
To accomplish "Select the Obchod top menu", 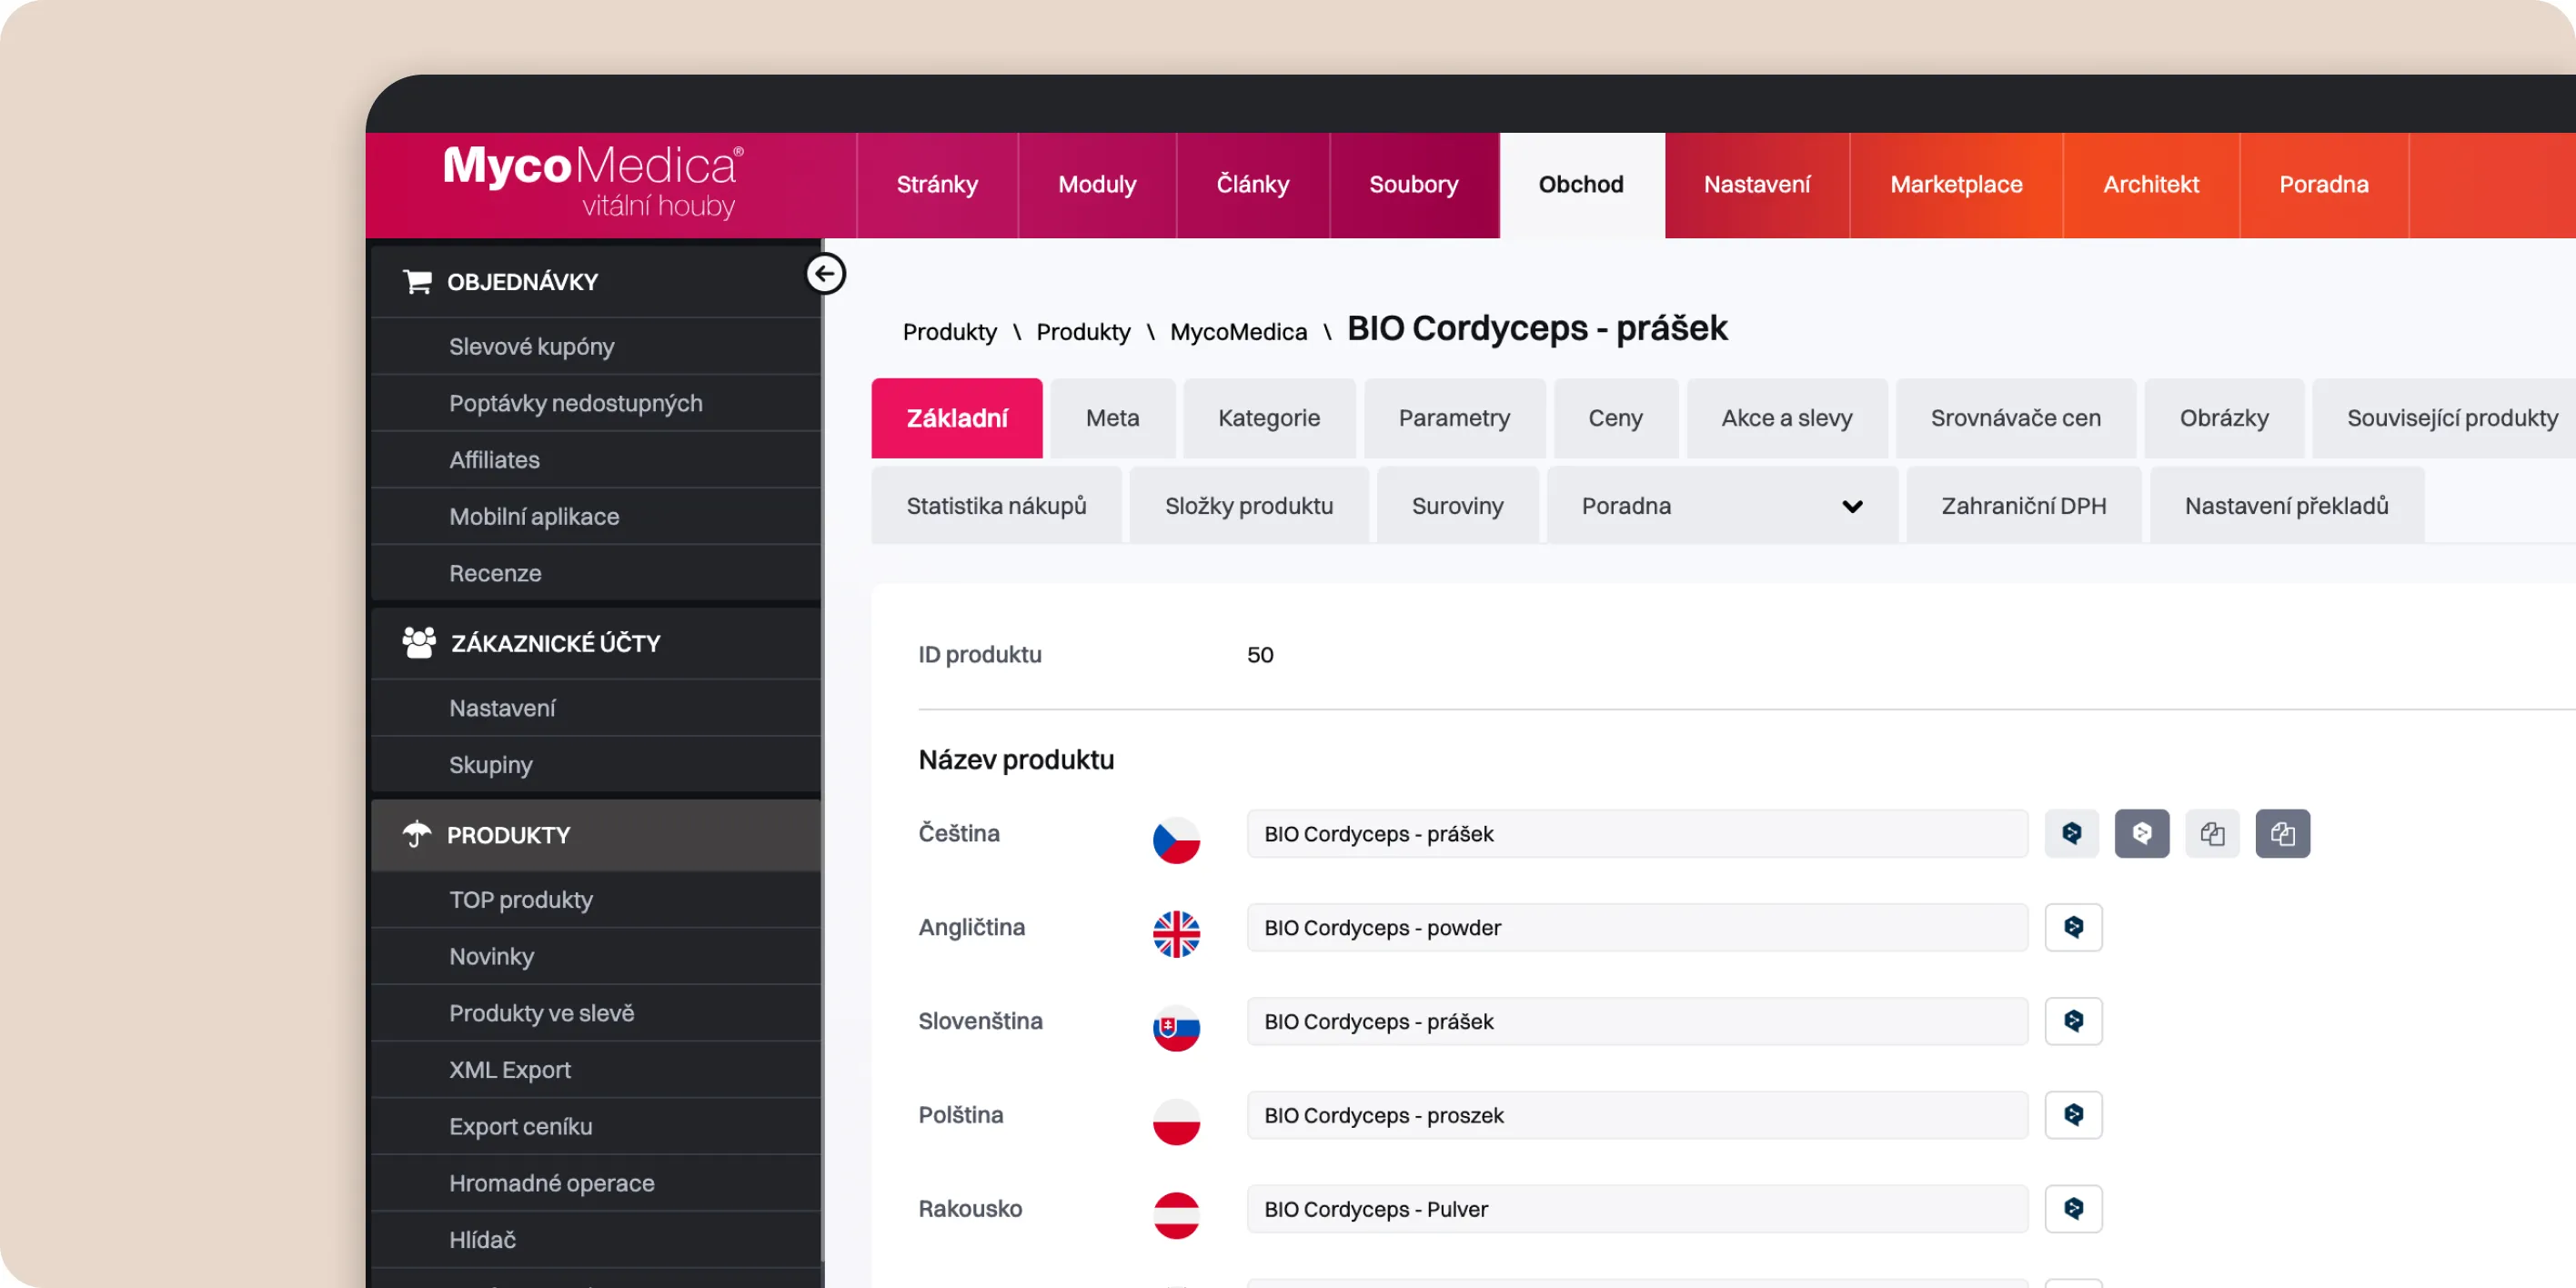I will [x=1581, y=185].
